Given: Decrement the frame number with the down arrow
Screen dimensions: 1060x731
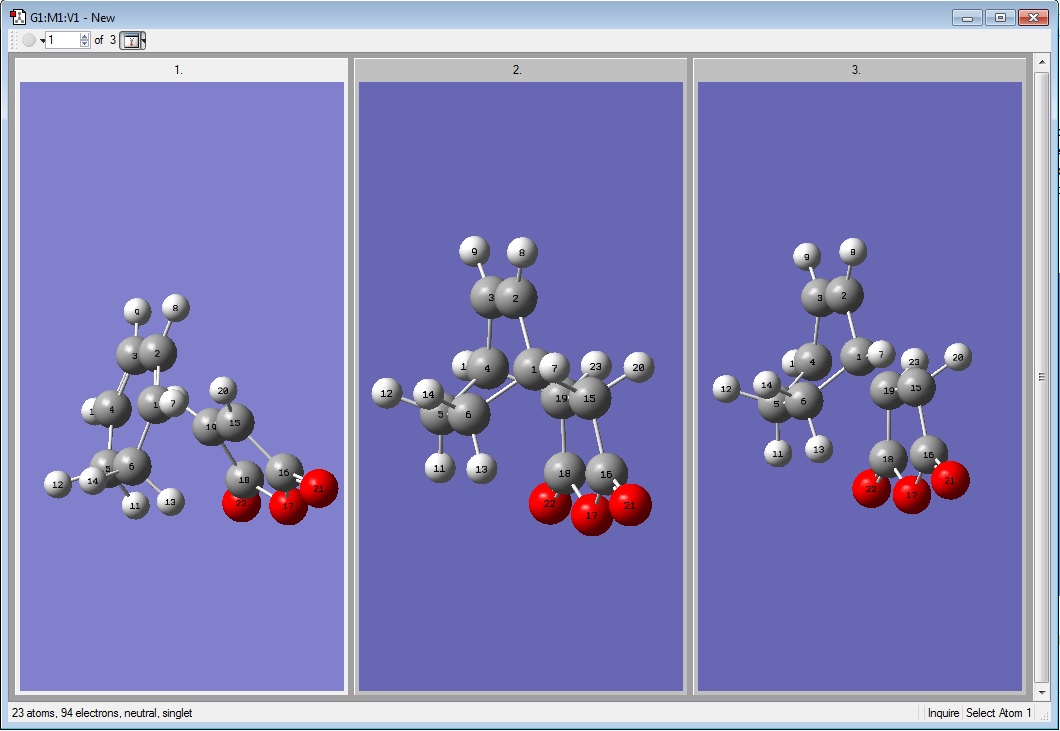Looking at the screenshot, I should [x=85, y=45].
